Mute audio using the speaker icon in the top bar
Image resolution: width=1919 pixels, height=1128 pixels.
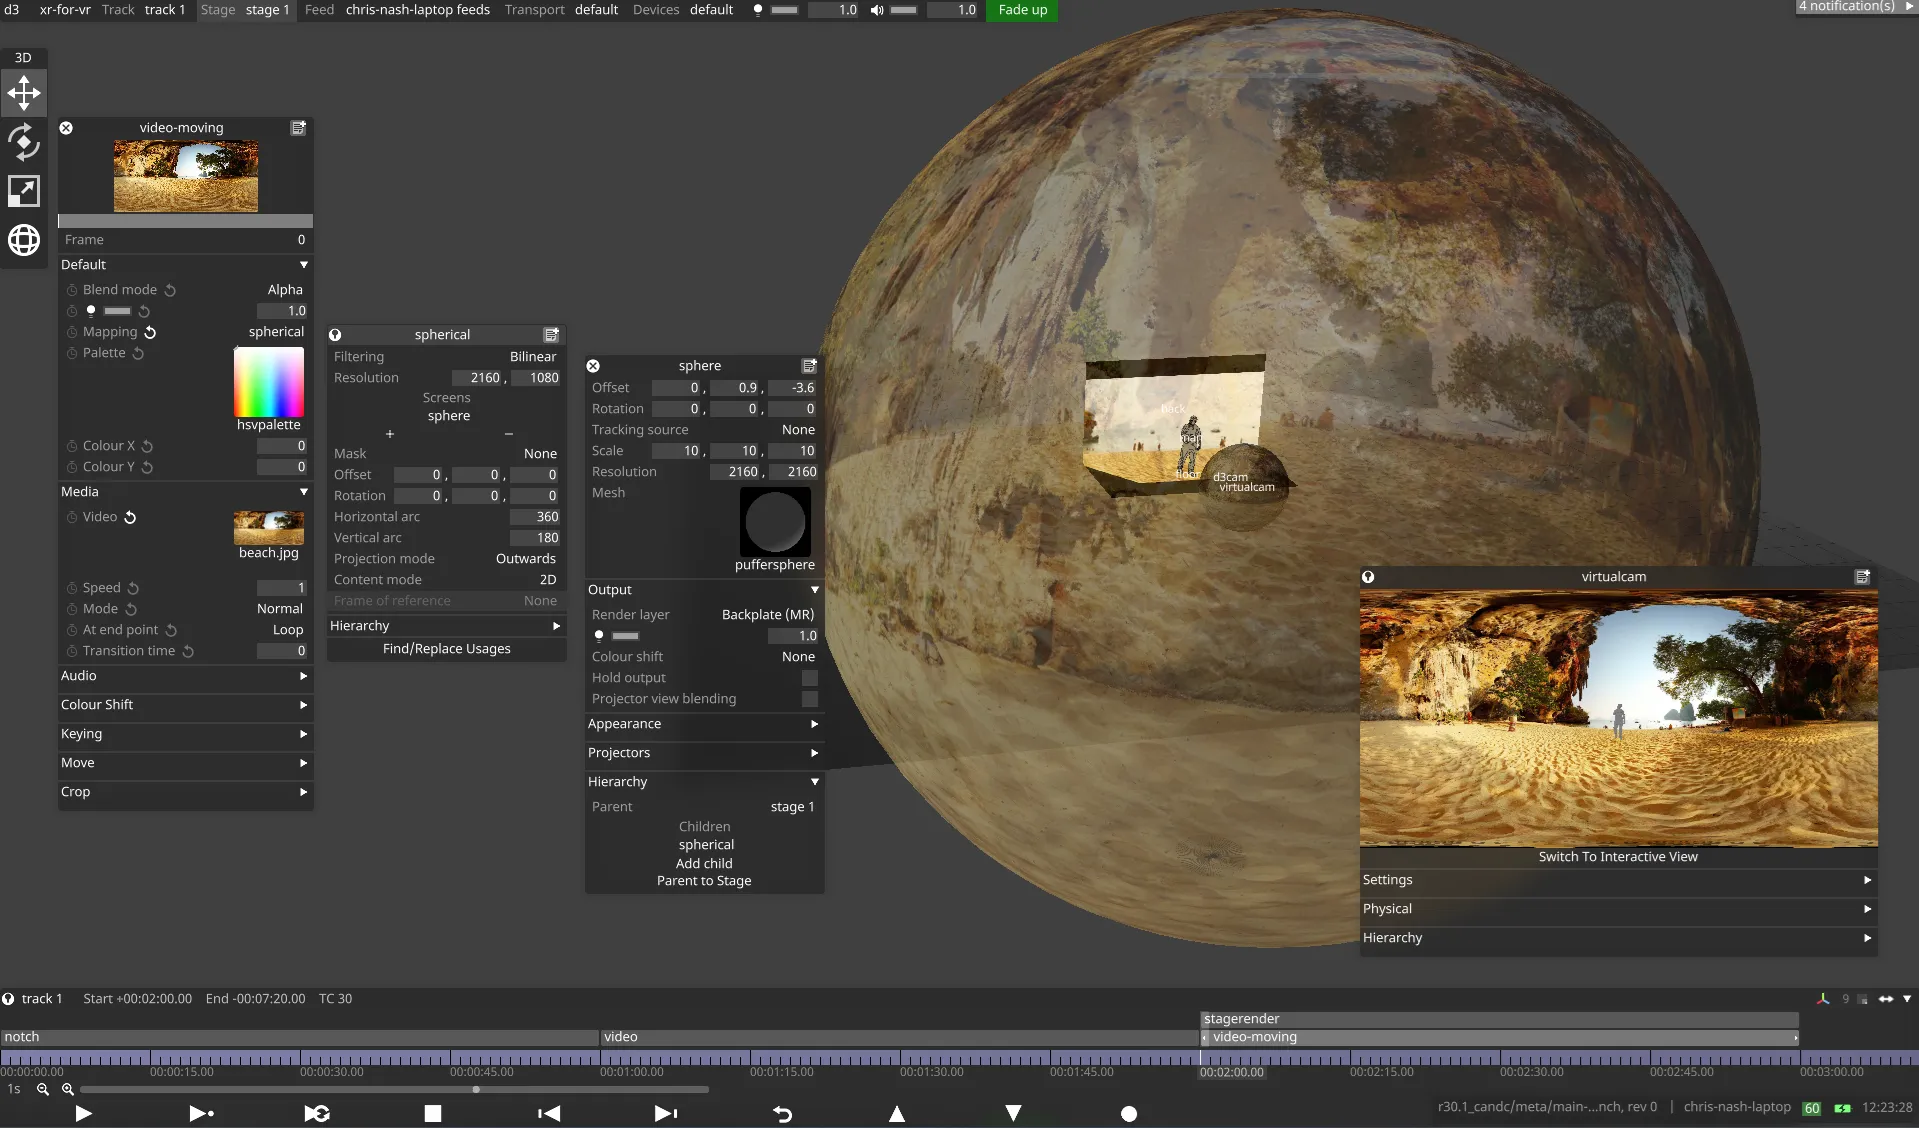point(876,10)
